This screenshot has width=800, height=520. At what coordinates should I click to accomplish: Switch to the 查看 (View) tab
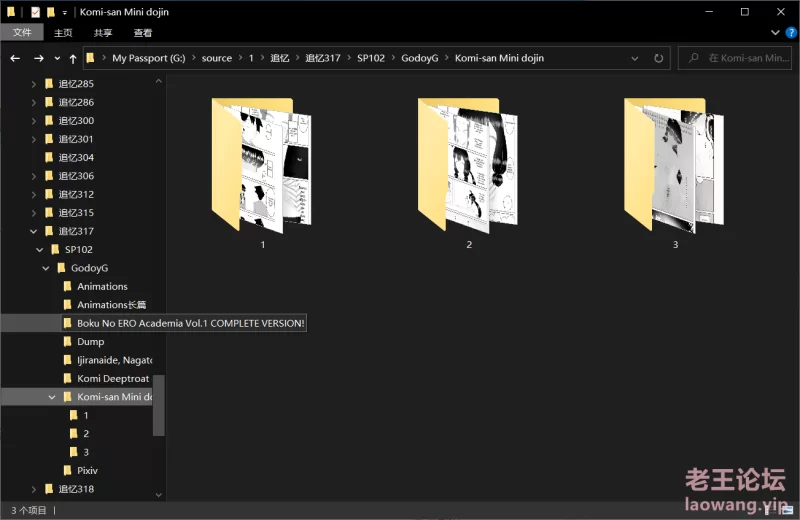143,32
